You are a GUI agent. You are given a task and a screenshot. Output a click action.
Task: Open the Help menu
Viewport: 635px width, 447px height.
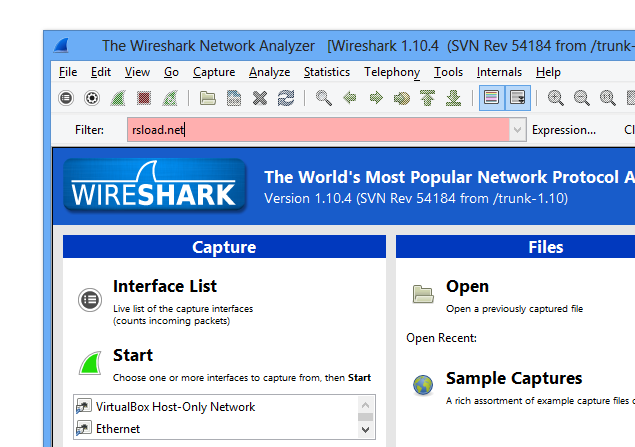548,72
